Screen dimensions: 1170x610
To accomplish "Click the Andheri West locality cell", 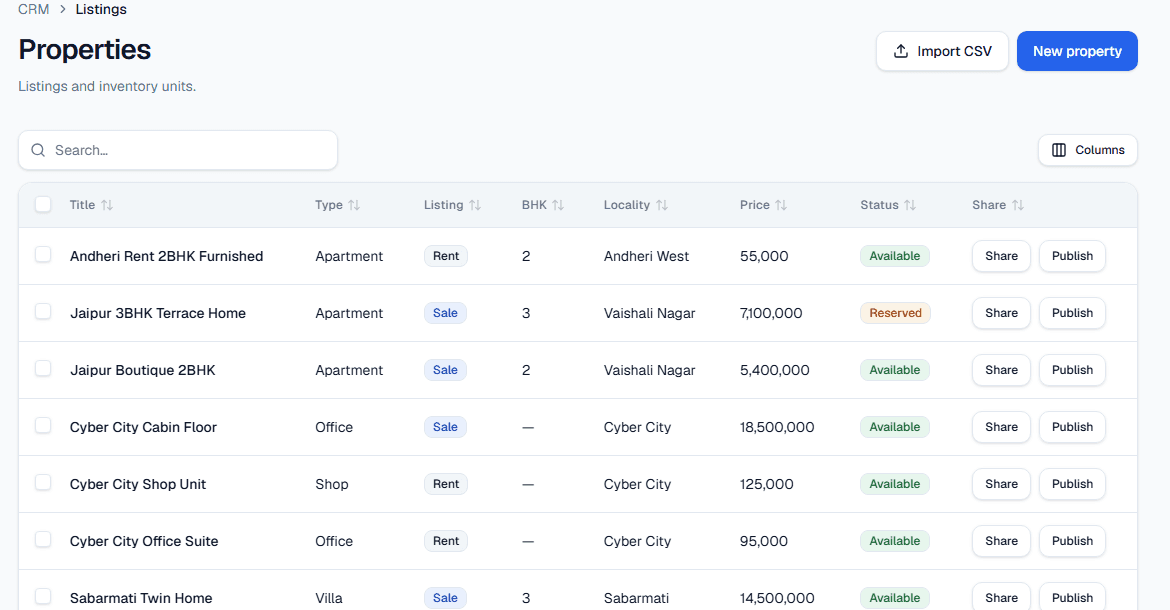I will [646, 256].
